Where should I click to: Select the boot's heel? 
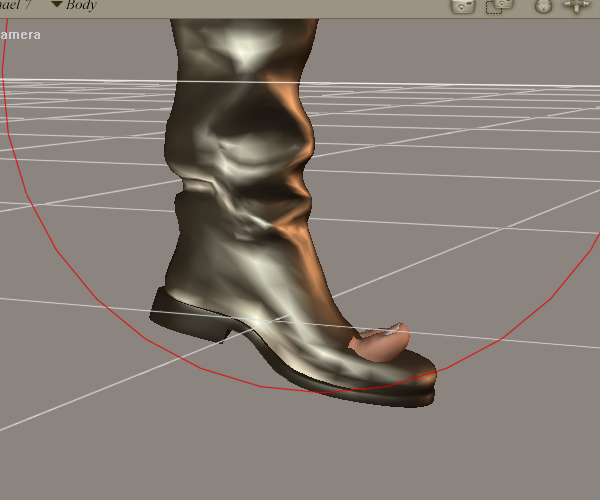pyautogui.click(x=172, y=308)
